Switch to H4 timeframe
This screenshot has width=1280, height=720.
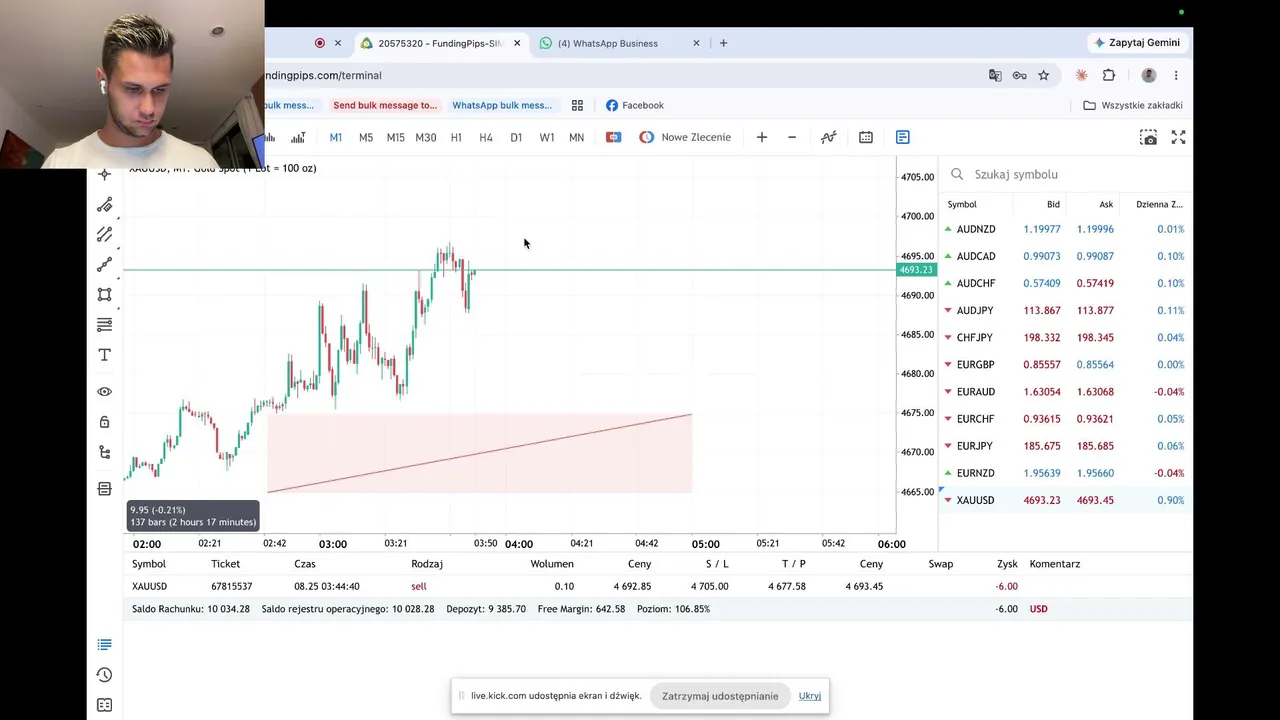click(x=486, y=137)
